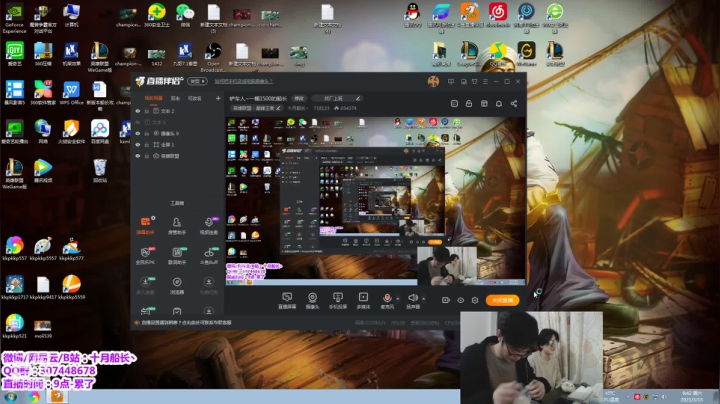
Task: Open the 浏览器 browser tool
Action: pos(177,285)
